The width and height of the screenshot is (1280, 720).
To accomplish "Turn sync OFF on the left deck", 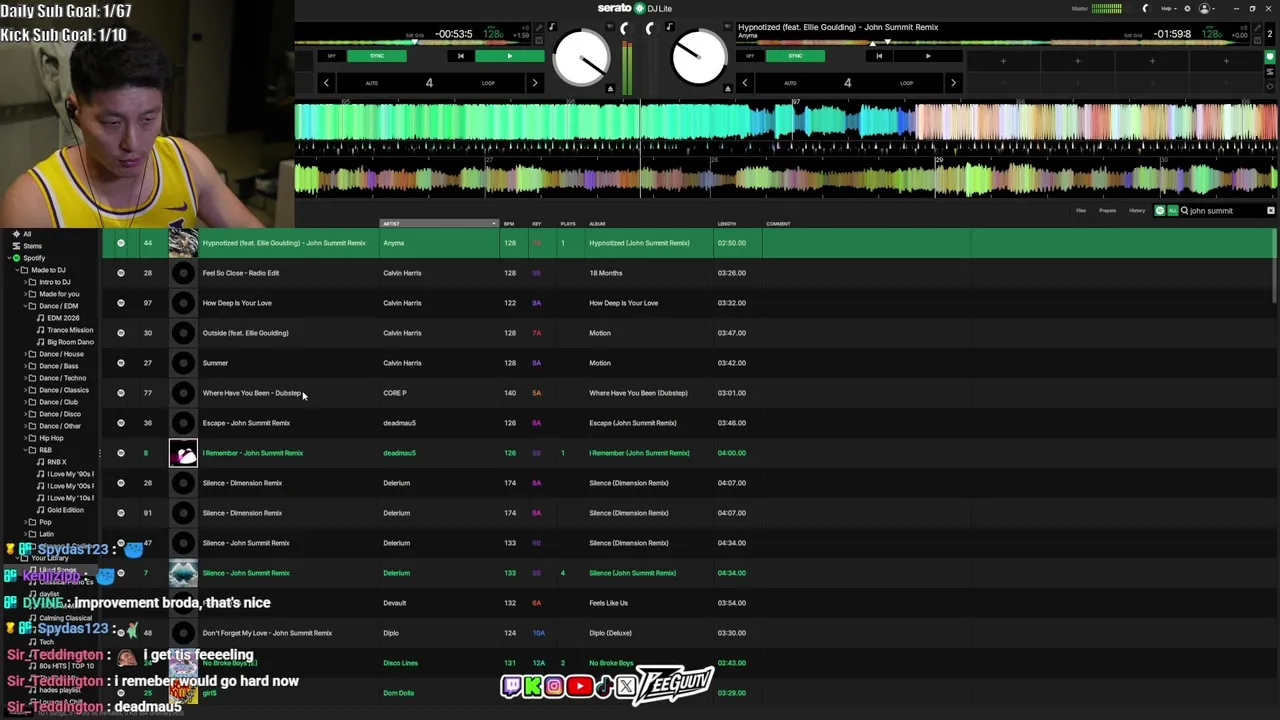I will [332, 56].
